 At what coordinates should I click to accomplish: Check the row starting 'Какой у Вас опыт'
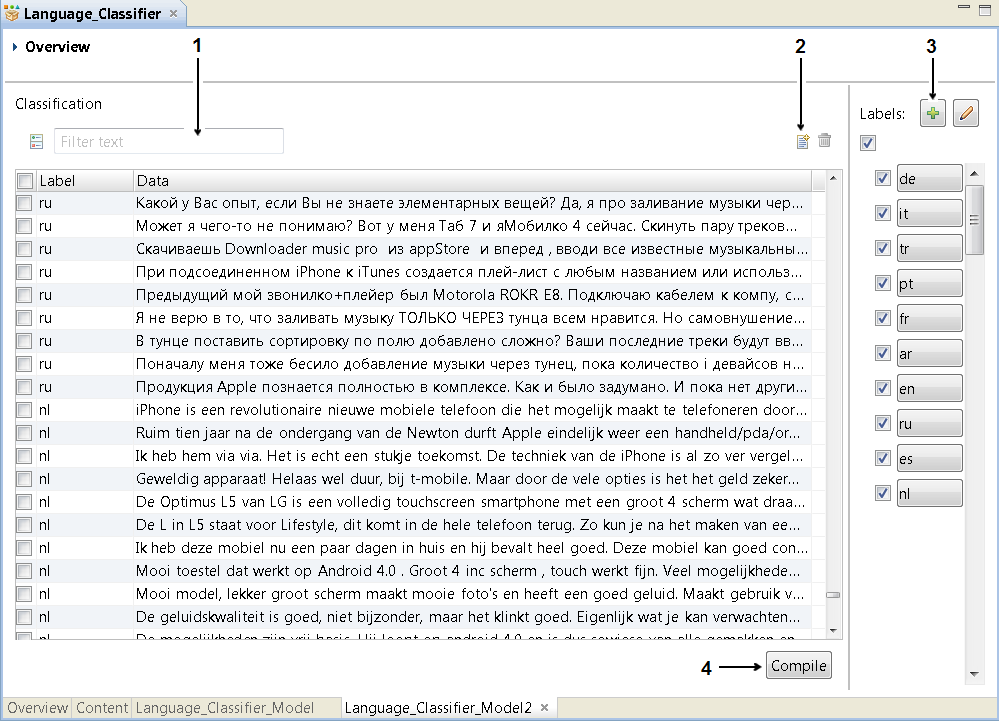point(24,203)
